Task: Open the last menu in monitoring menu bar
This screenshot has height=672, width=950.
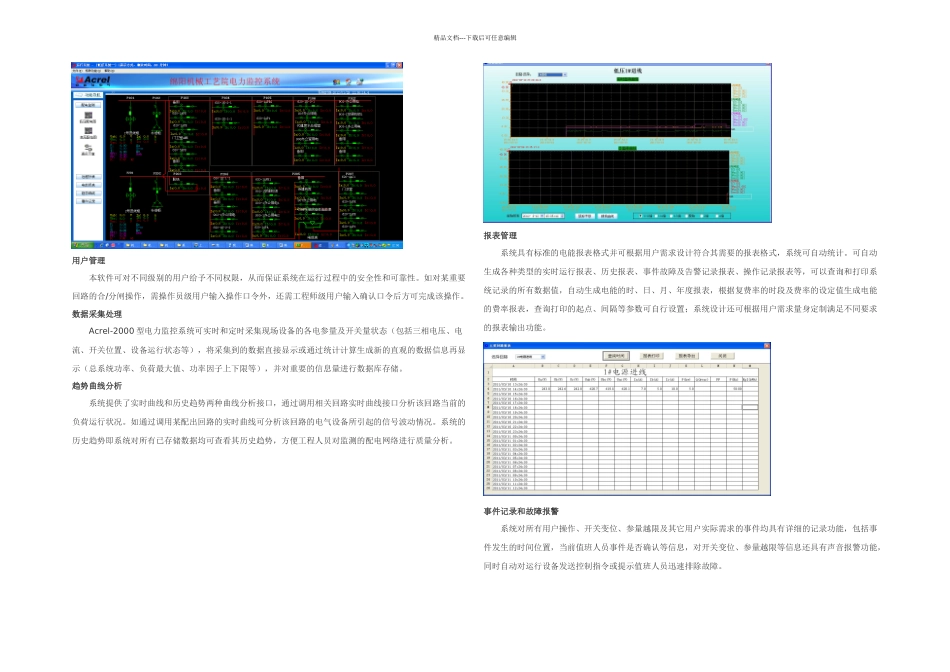Action: click(109, 71)
